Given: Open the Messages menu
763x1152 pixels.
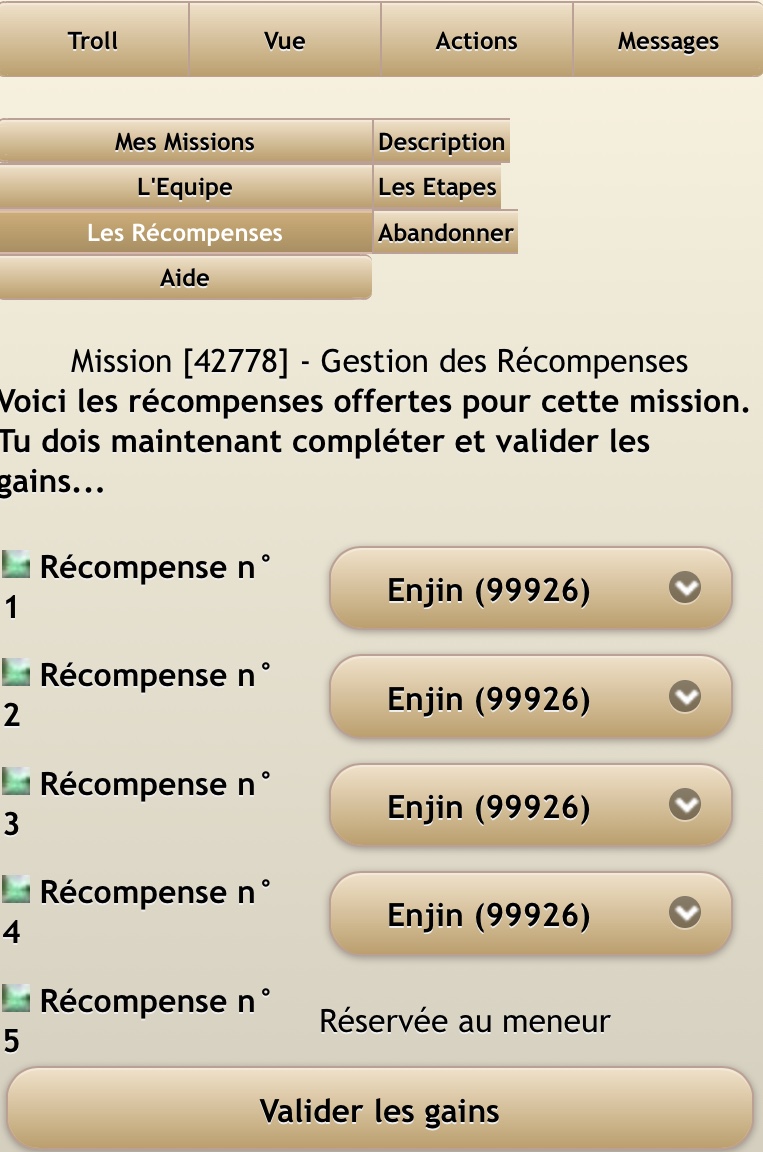Looking at the screenshot, I should (x=668, y=41).
